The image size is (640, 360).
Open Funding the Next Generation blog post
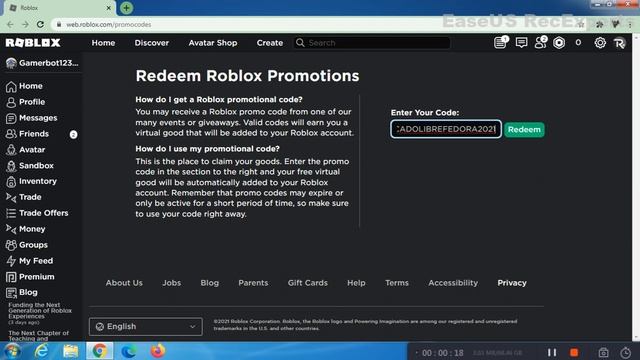[x=40, y=311]
